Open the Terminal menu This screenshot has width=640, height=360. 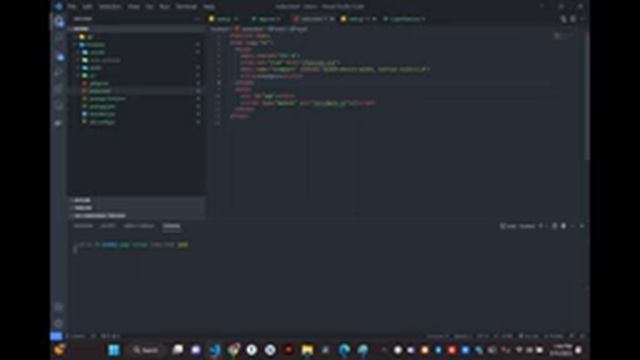[x=186, y=7]
